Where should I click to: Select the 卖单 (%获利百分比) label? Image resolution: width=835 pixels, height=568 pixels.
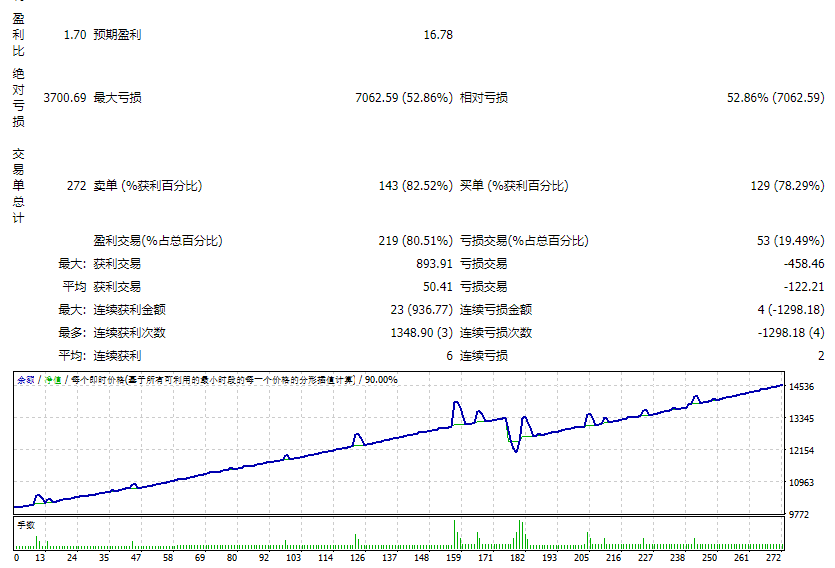tap(148, 185)
